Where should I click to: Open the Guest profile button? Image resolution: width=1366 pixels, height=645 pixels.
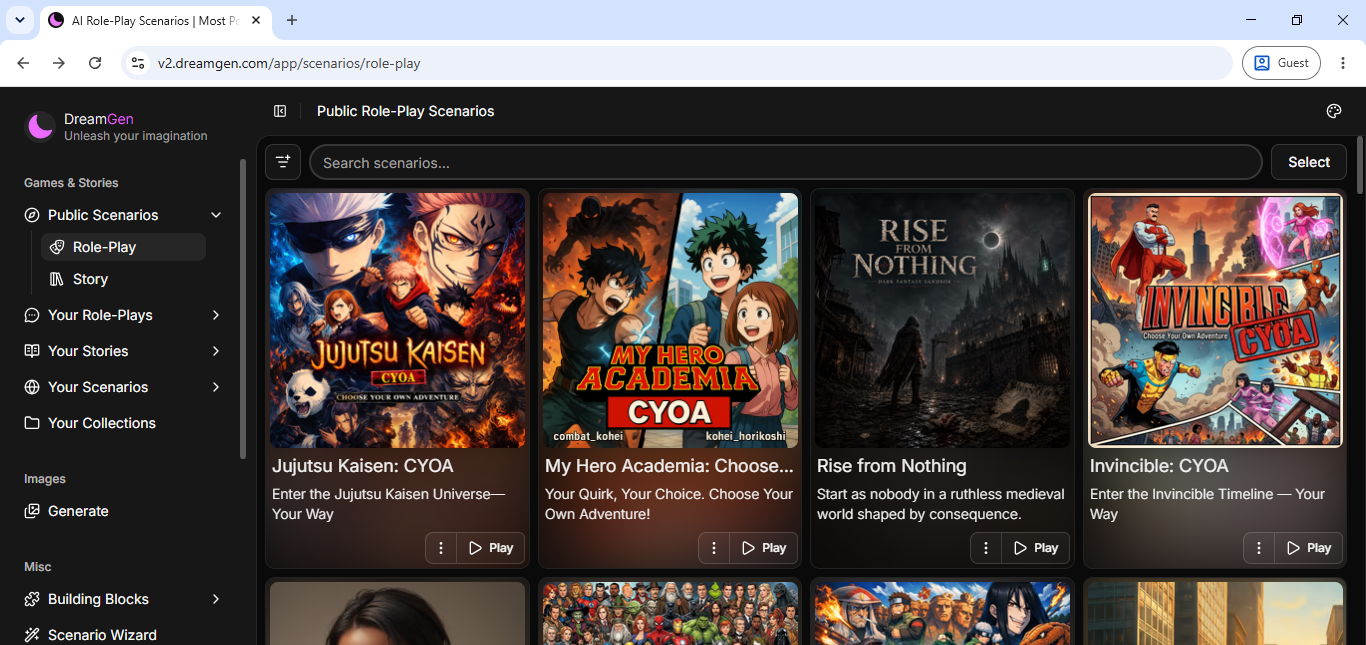(1281, 63)
